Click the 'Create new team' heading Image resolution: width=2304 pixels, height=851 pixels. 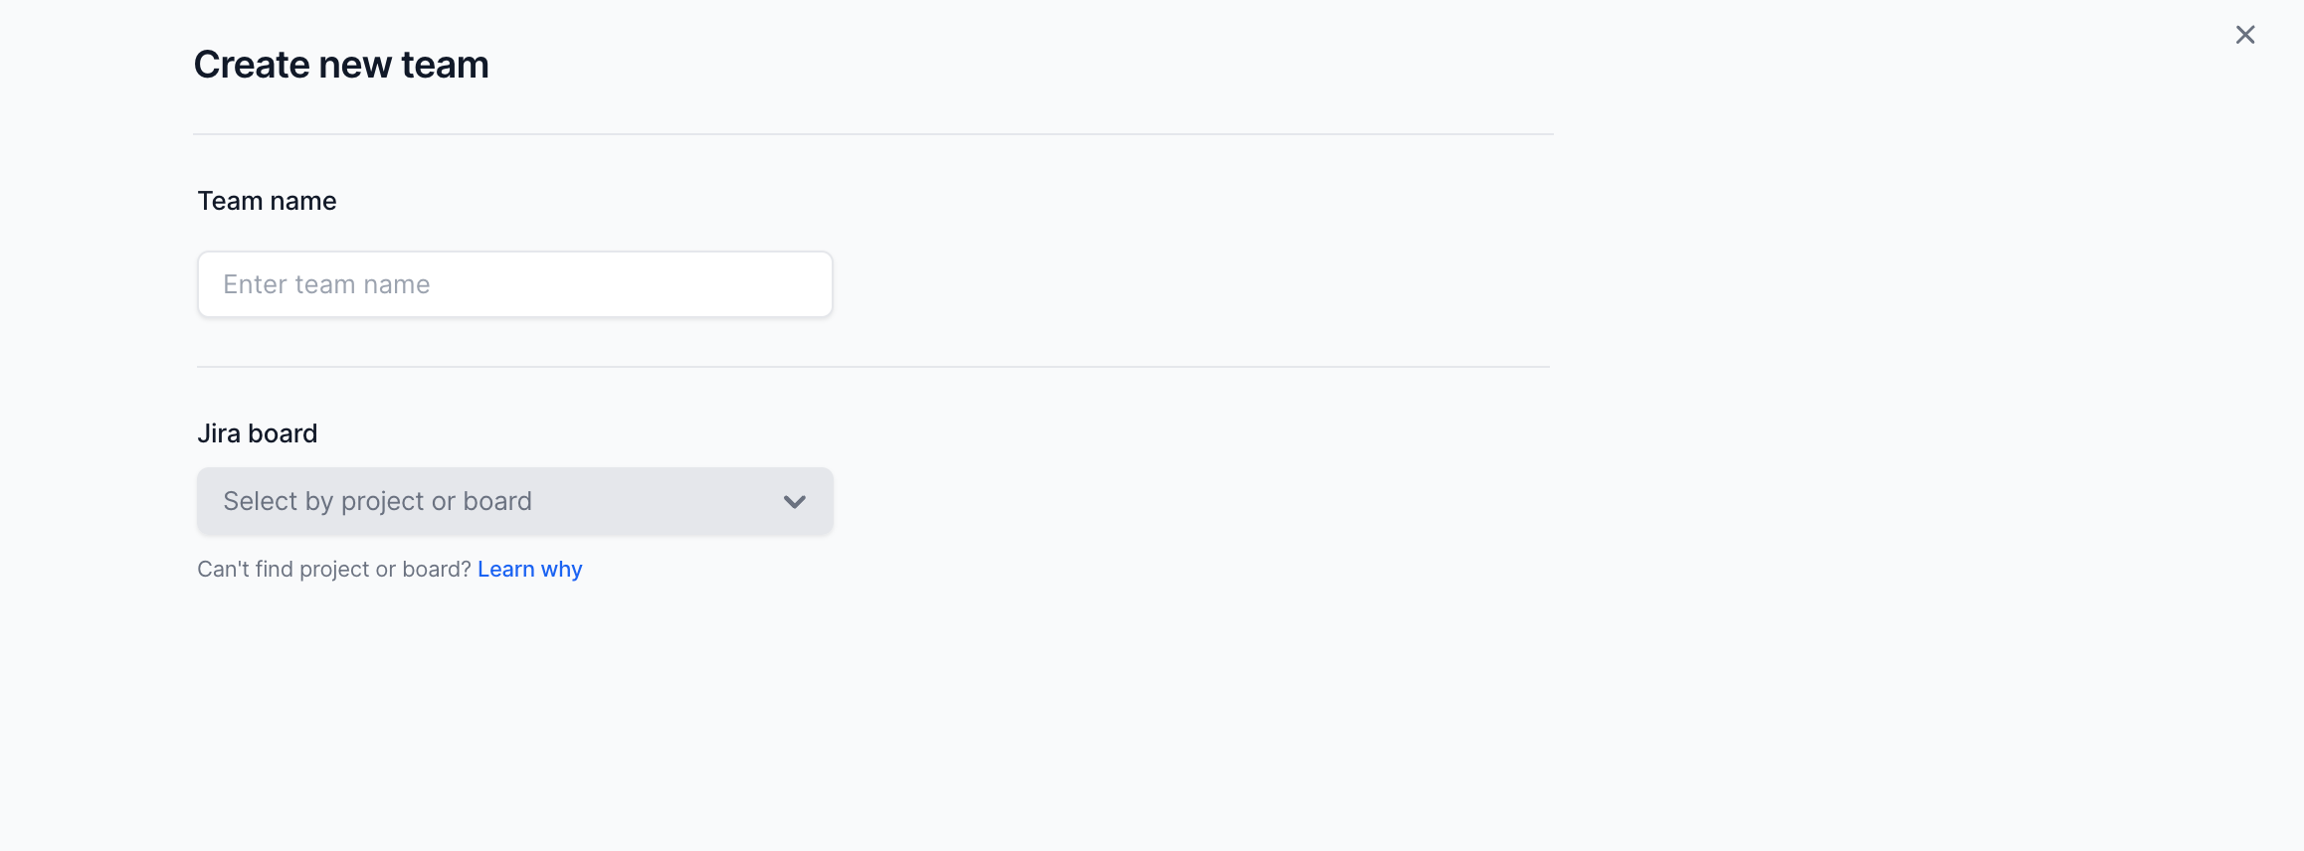(x=341, y=65)
